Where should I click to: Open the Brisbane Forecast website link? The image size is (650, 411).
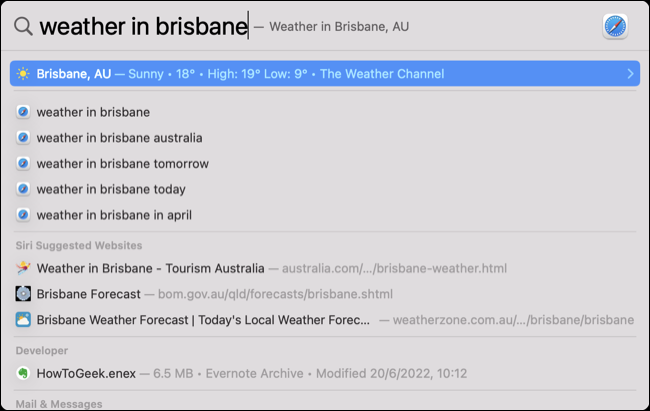pos(87,294)
